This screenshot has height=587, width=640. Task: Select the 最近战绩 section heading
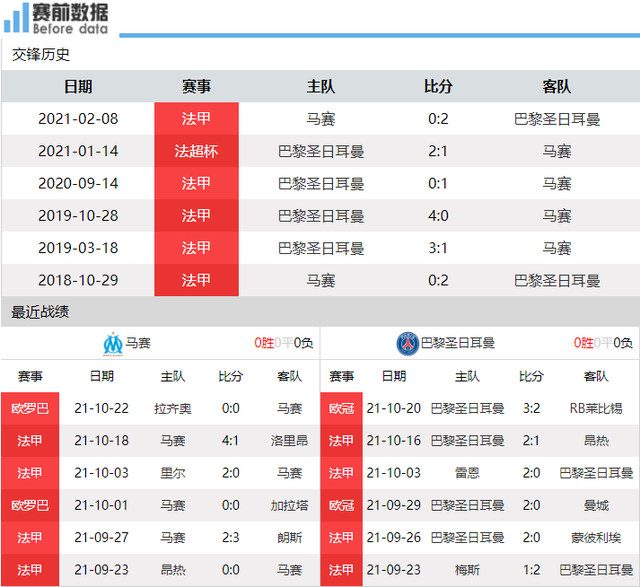pyautogui.click(x=40, y=312)
